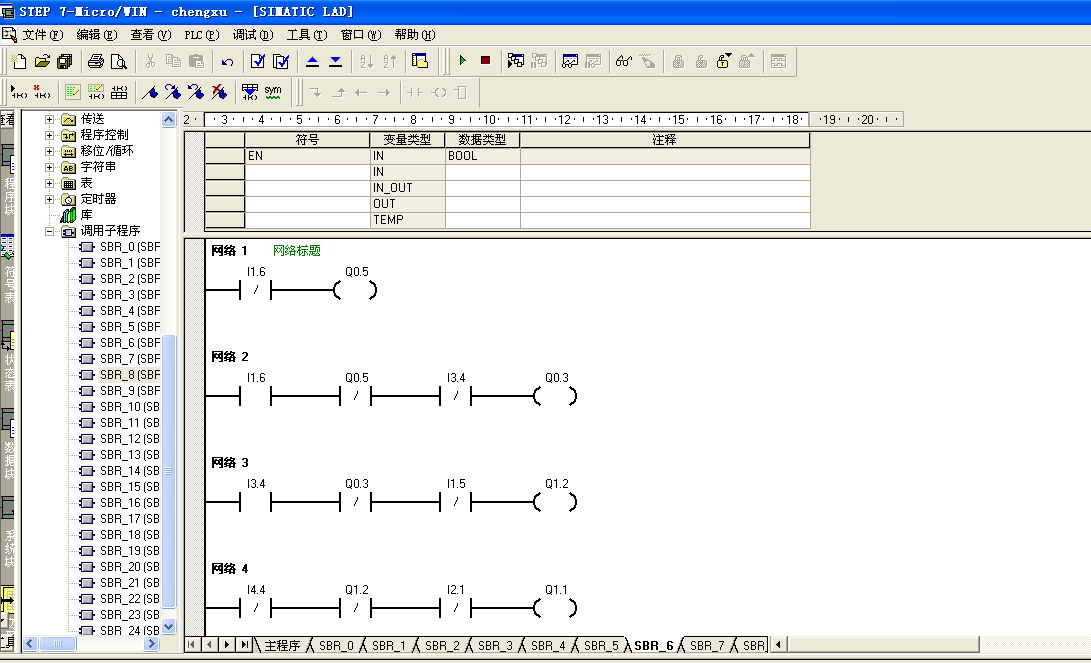Open the 窗口(W) menu
Image resolution: width=1091 pixels, height=663 pixels.
tap(361, 35)
